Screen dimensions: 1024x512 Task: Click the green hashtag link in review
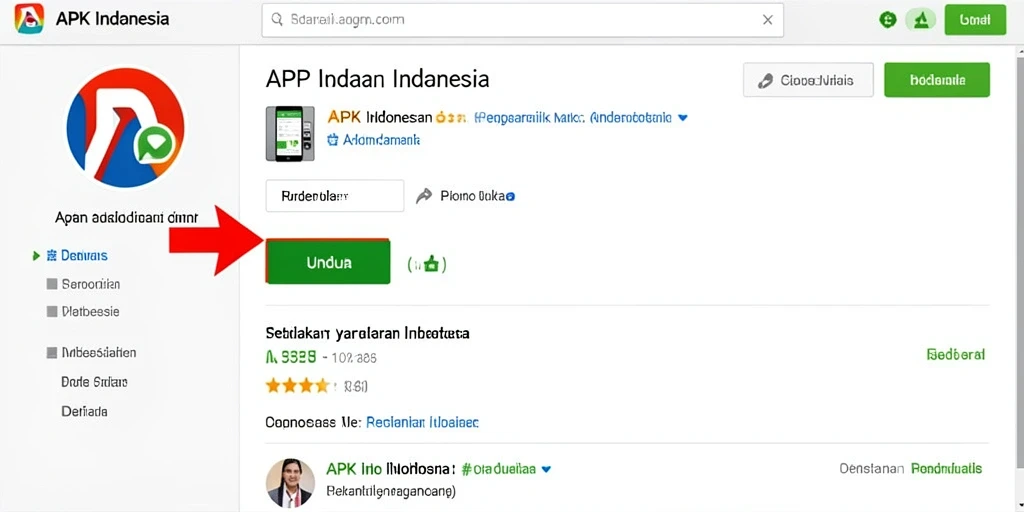click(498, 469)
